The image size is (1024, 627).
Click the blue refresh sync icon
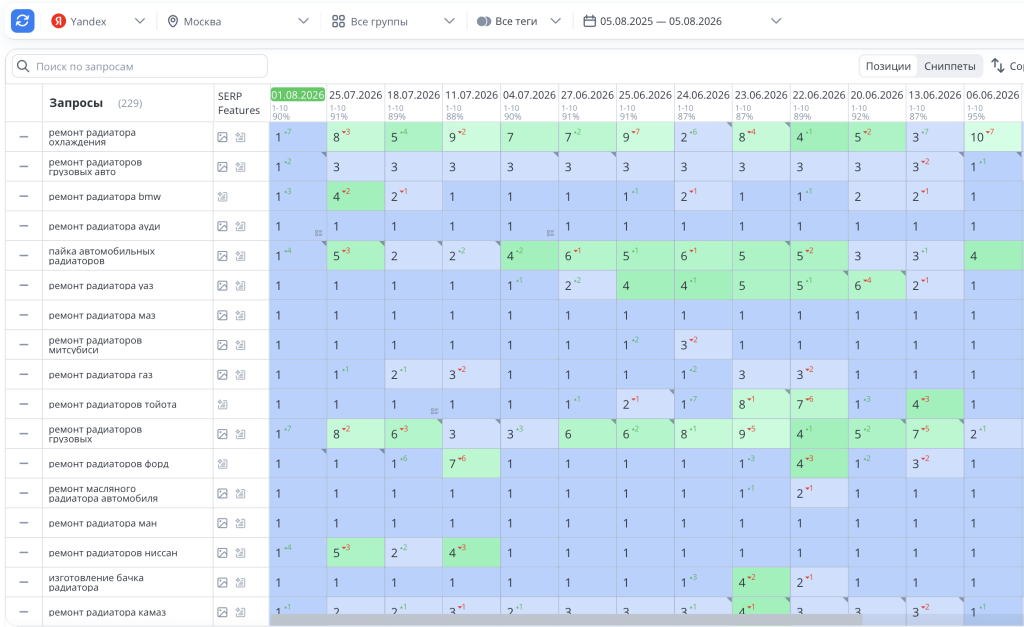(x=23, y=21)
